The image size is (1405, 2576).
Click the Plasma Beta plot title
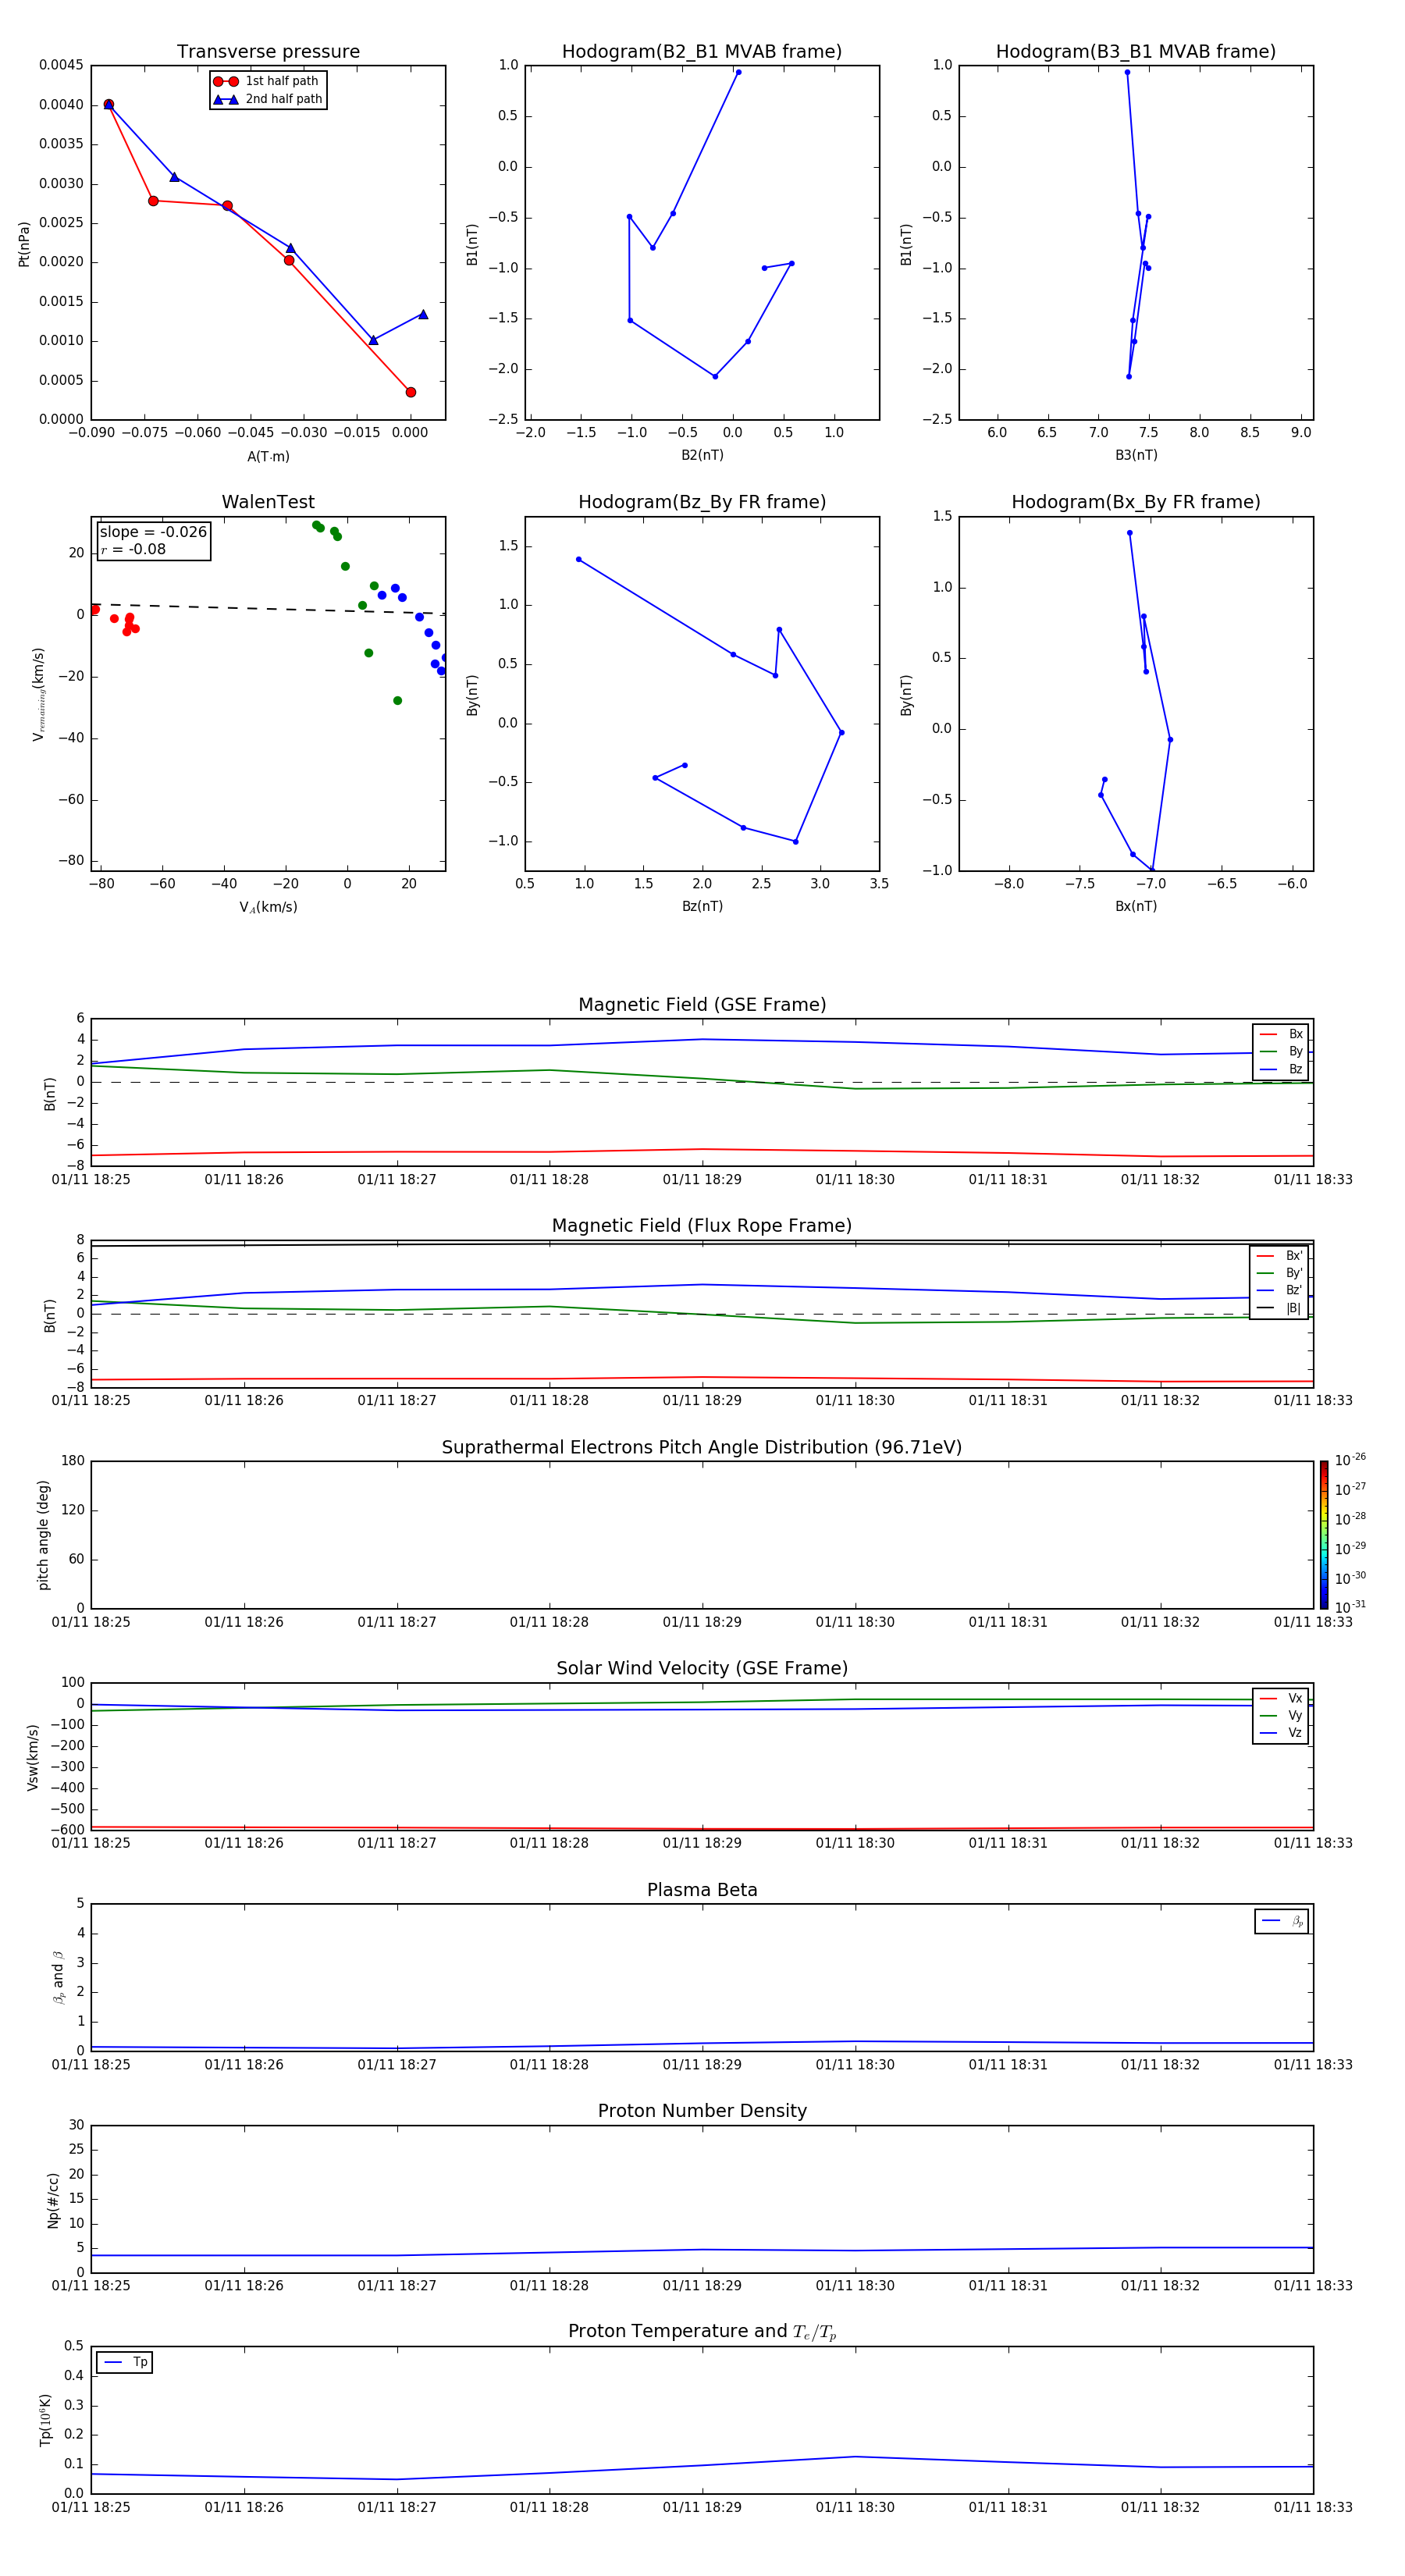702,1890
